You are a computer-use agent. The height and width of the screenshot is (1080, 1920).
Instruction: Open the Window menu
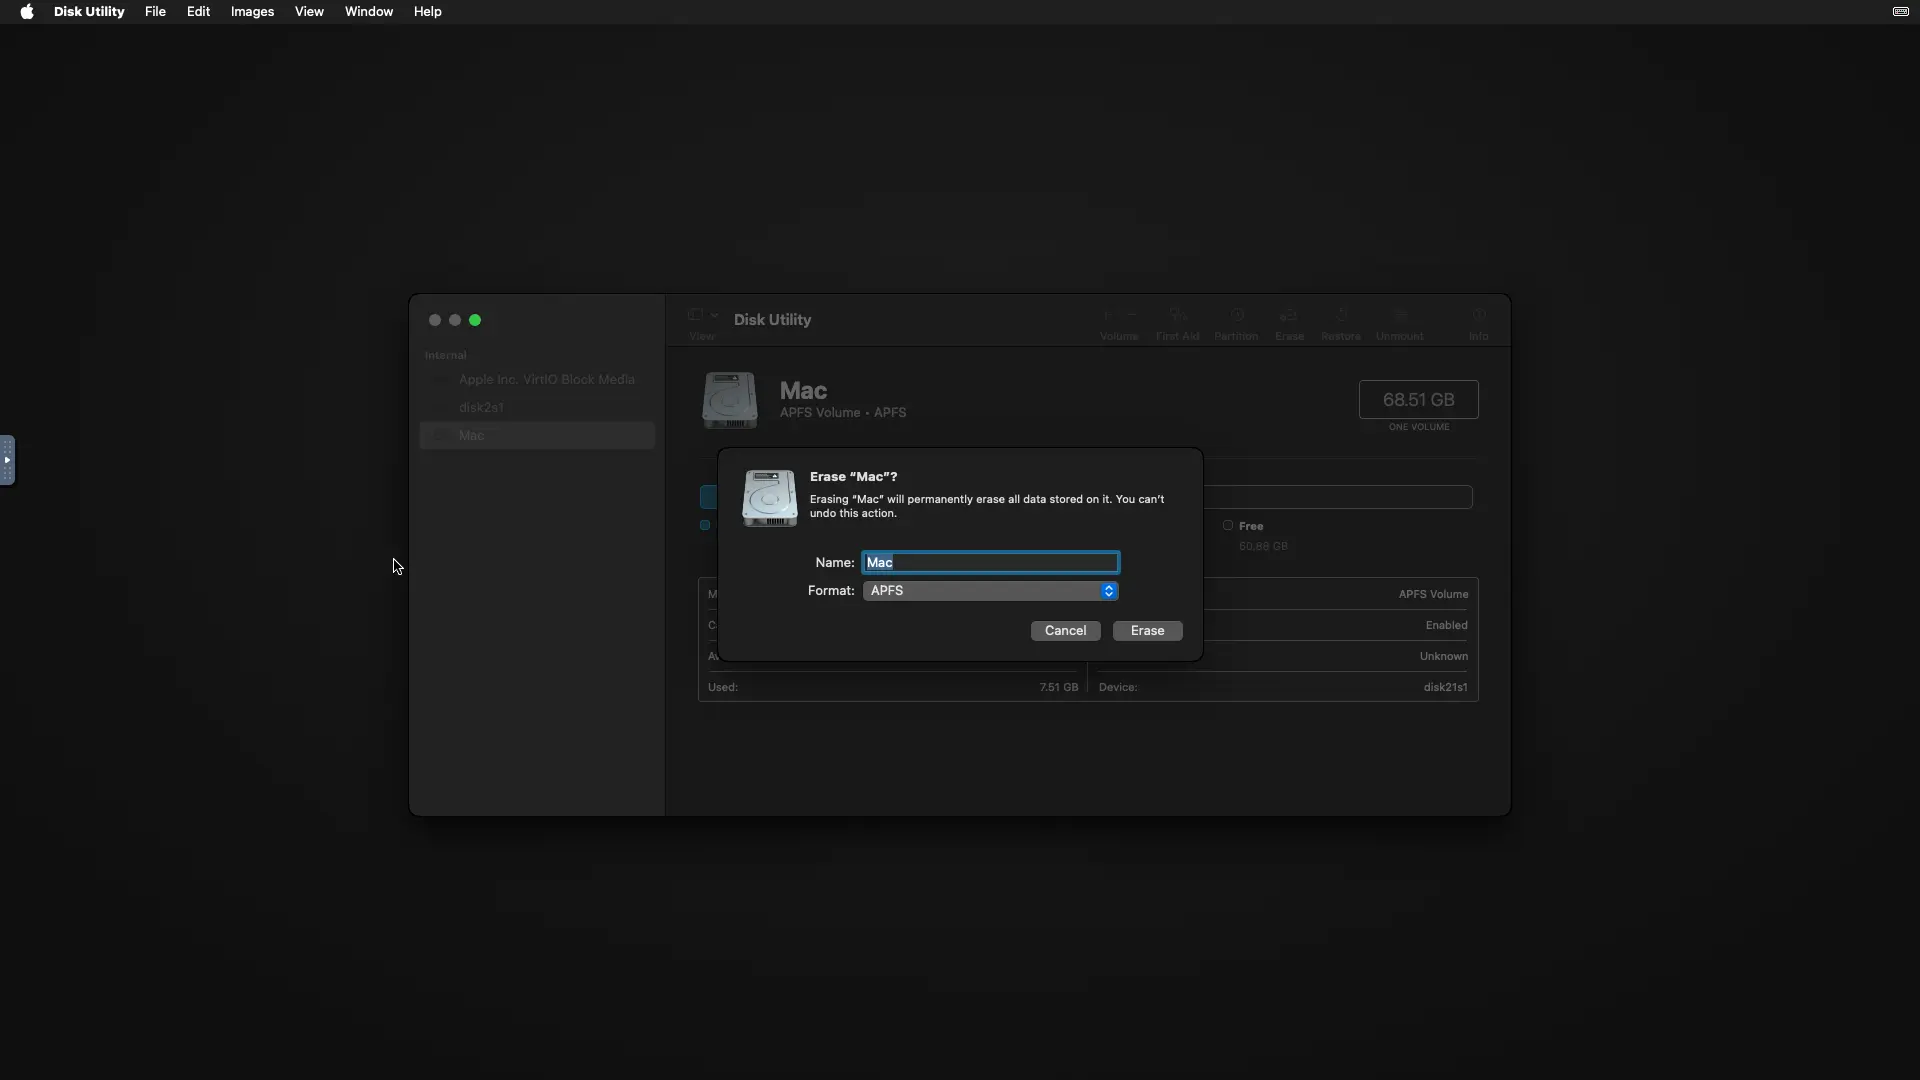coord(369,11)
